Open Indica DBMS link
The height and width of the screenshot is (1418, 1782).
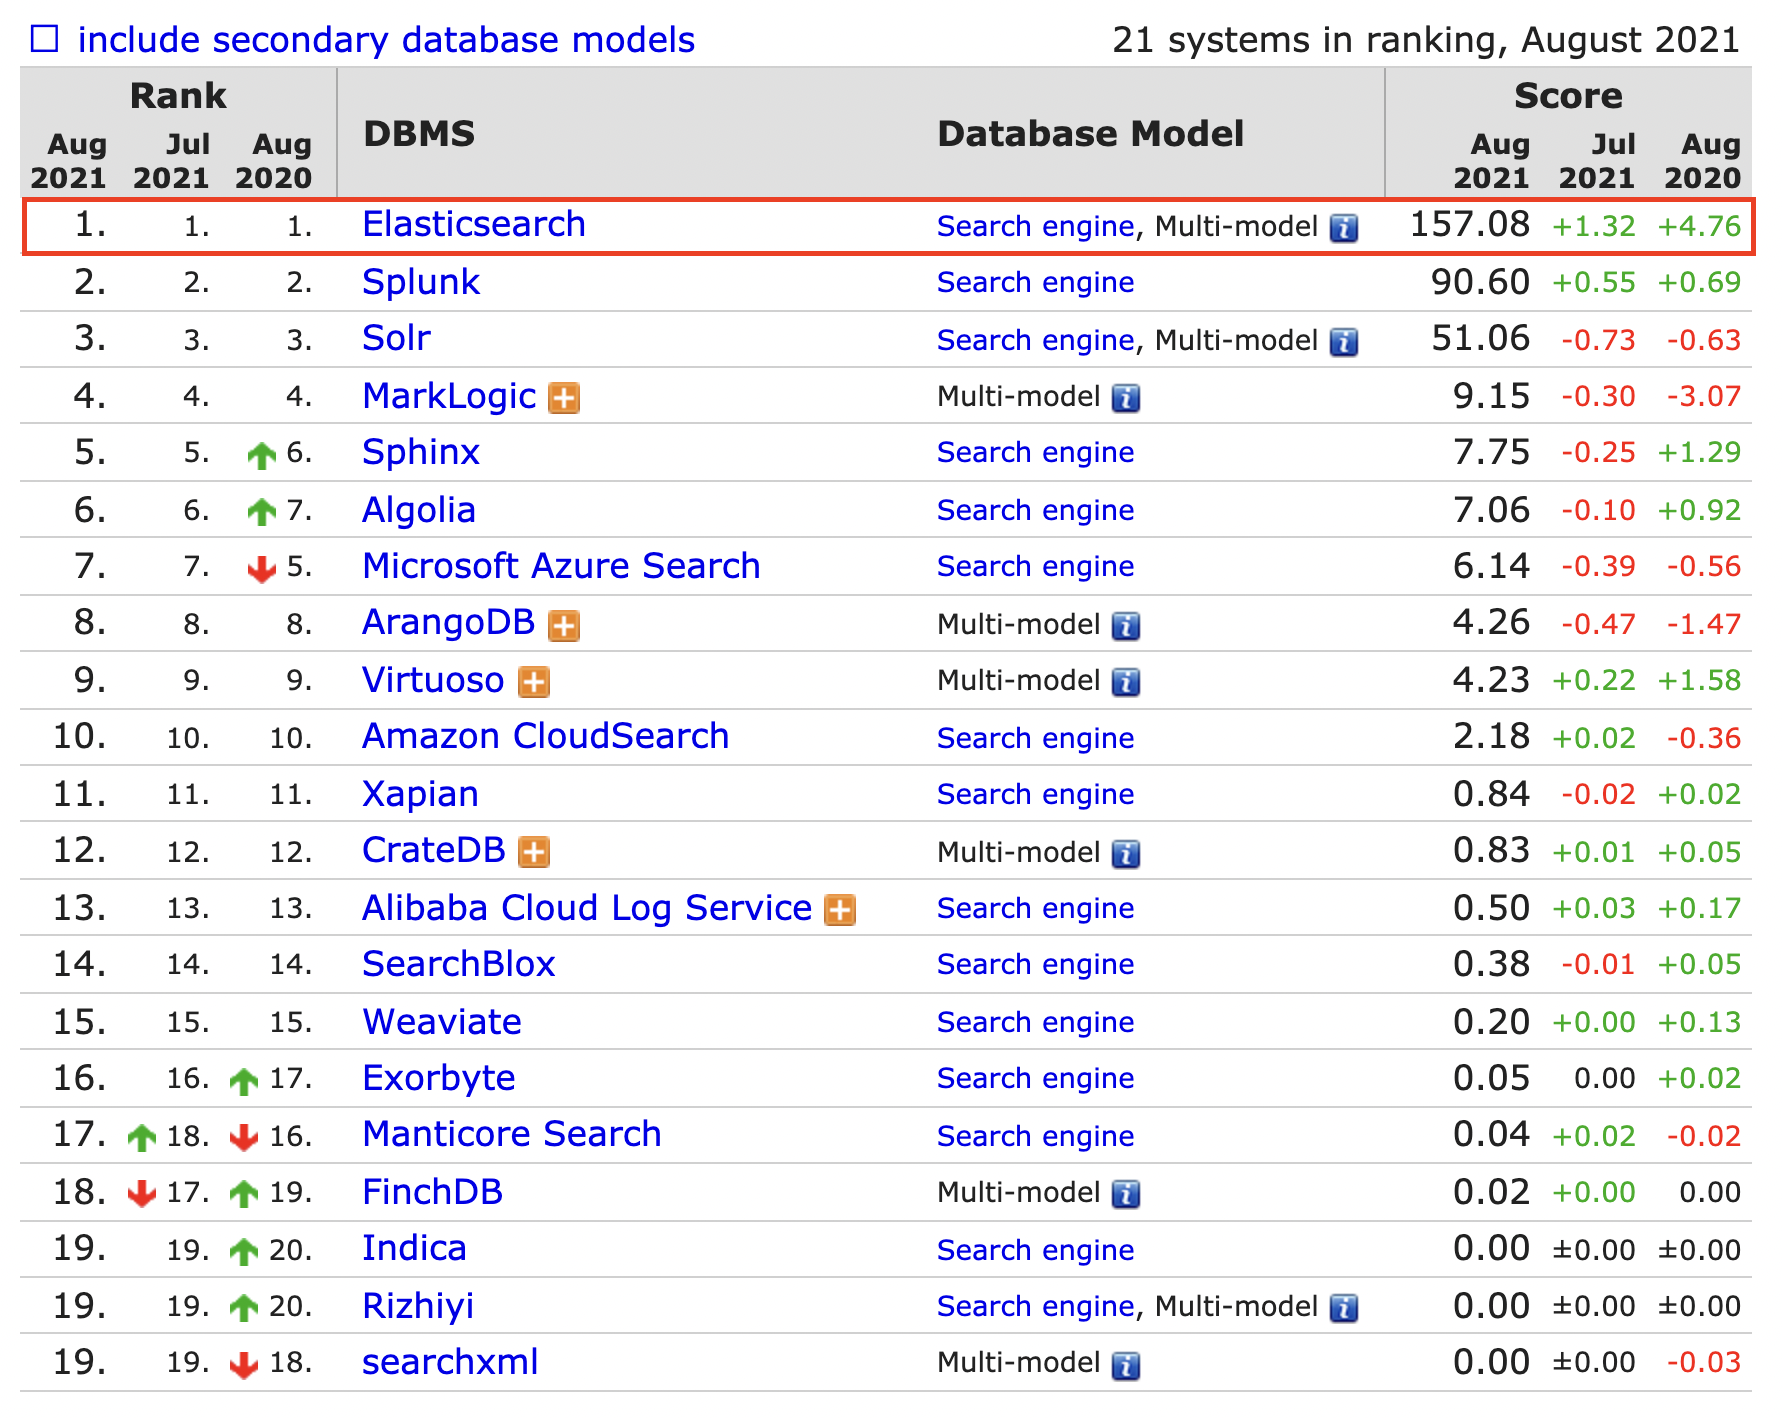(x=414, y=1248)
